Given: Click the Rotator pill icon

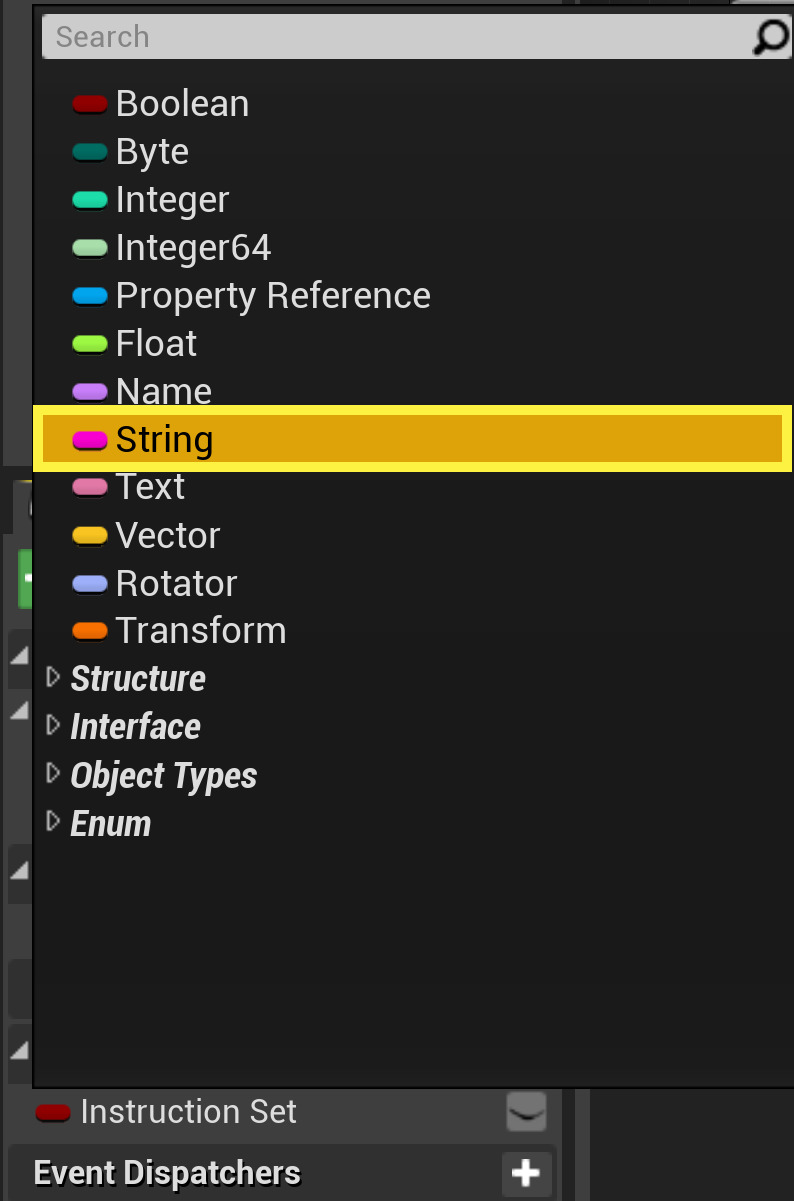Looking at the screenshot, I should pyautogui.click(x=90, y=583).
